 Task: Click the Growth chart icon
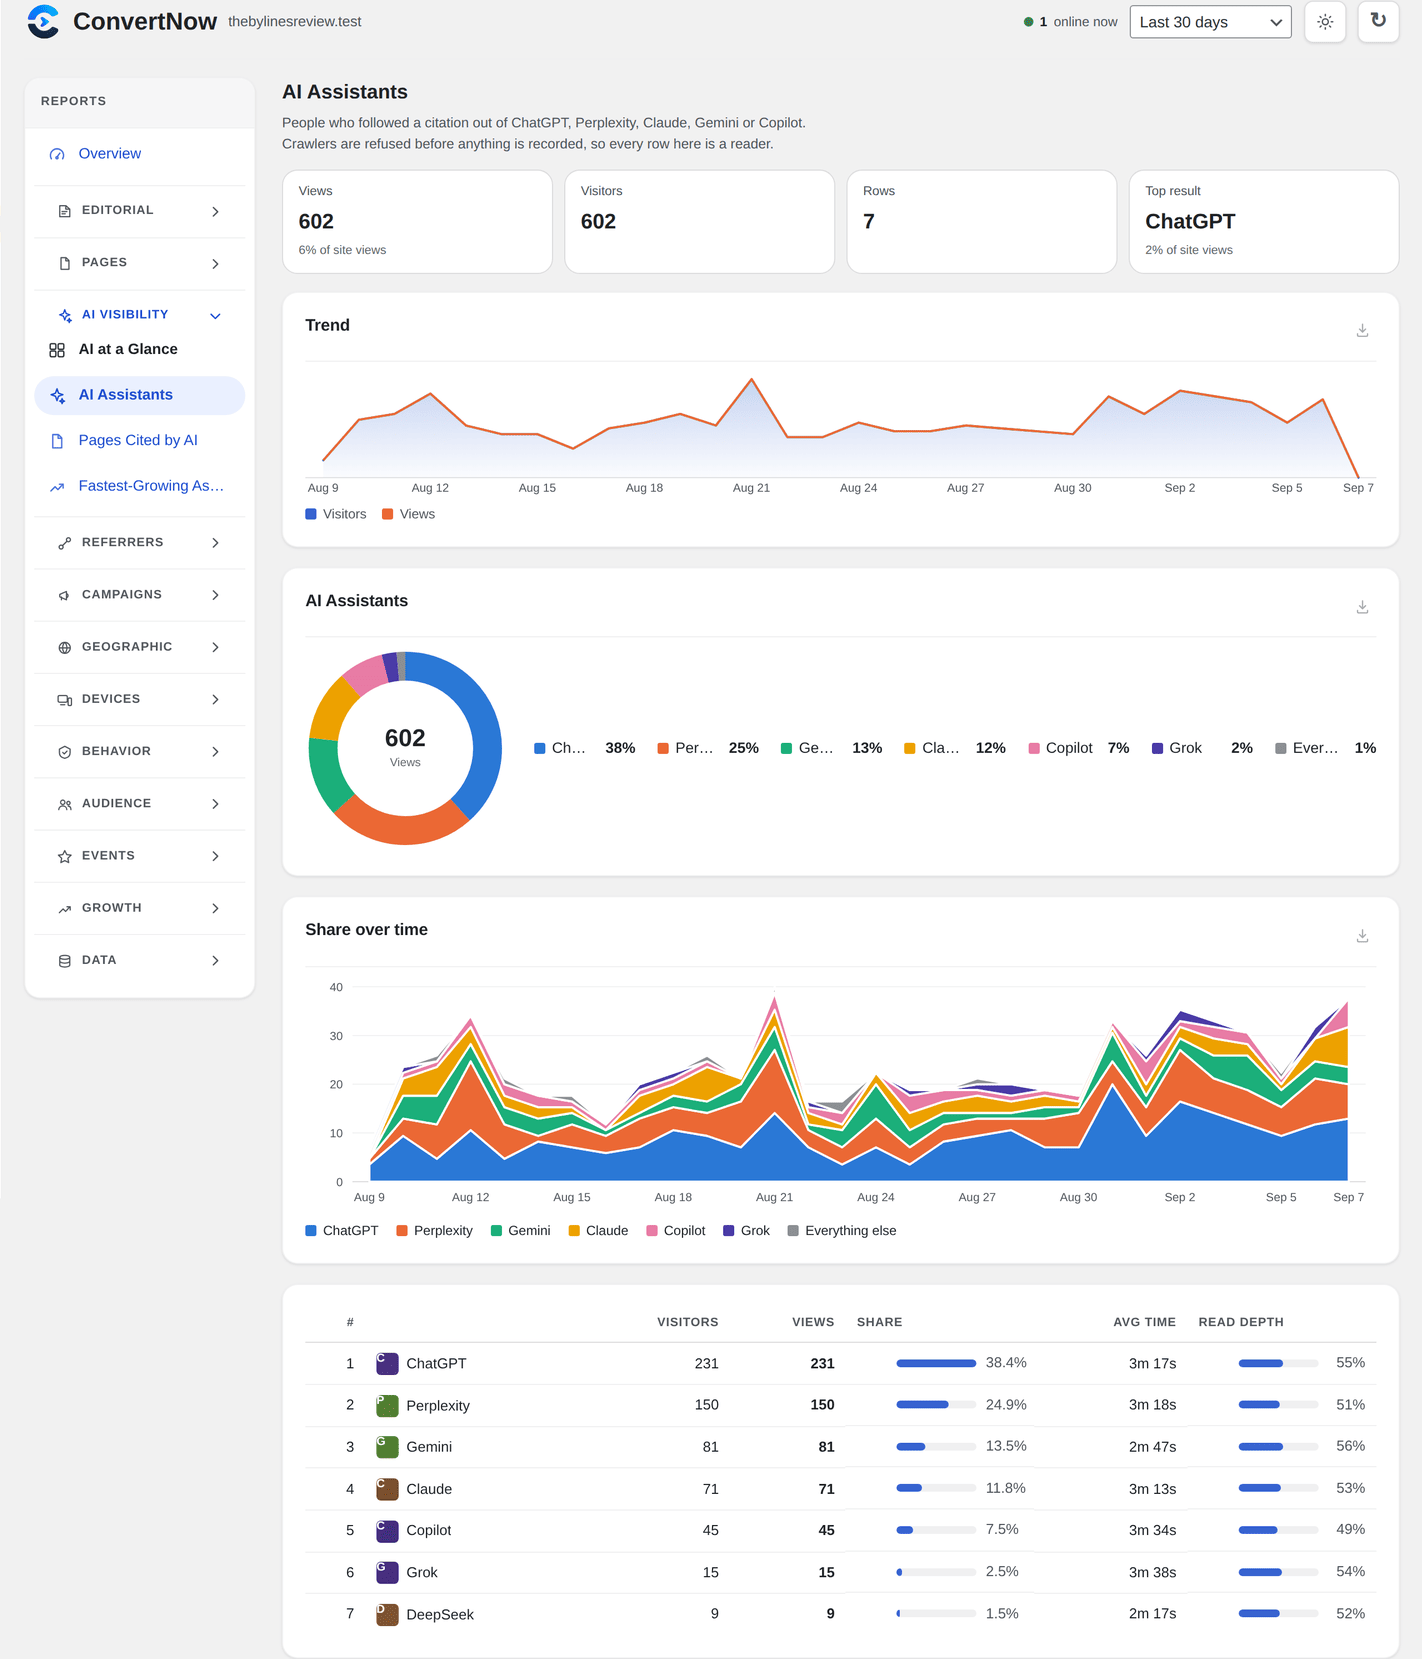65,908
